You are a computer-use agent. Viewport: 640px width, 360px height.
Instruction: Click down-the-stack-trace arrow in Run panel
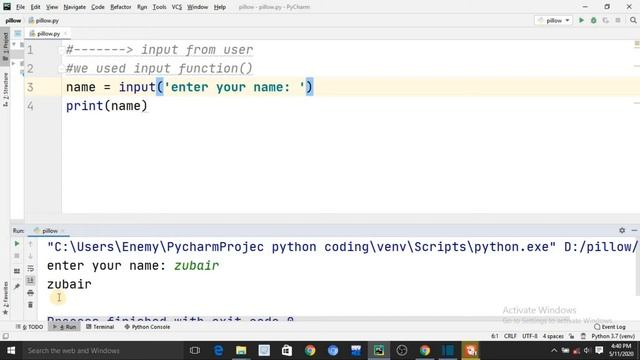pos(30,256)
